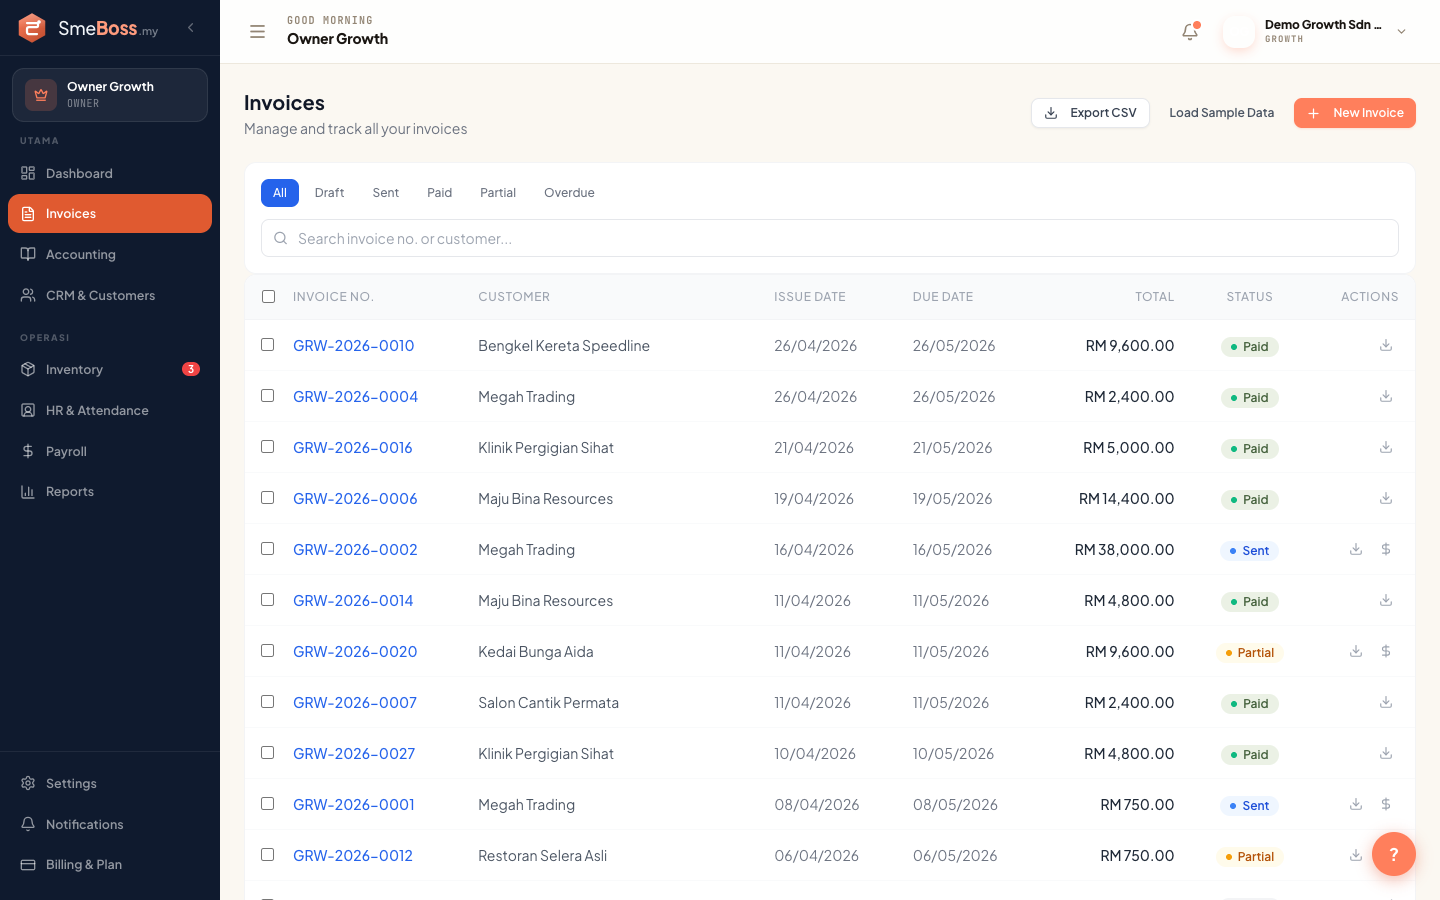Open invoice link GRW-2026-0012
Viewport: 1440px width, 900px height.
[x=353, y=856]
